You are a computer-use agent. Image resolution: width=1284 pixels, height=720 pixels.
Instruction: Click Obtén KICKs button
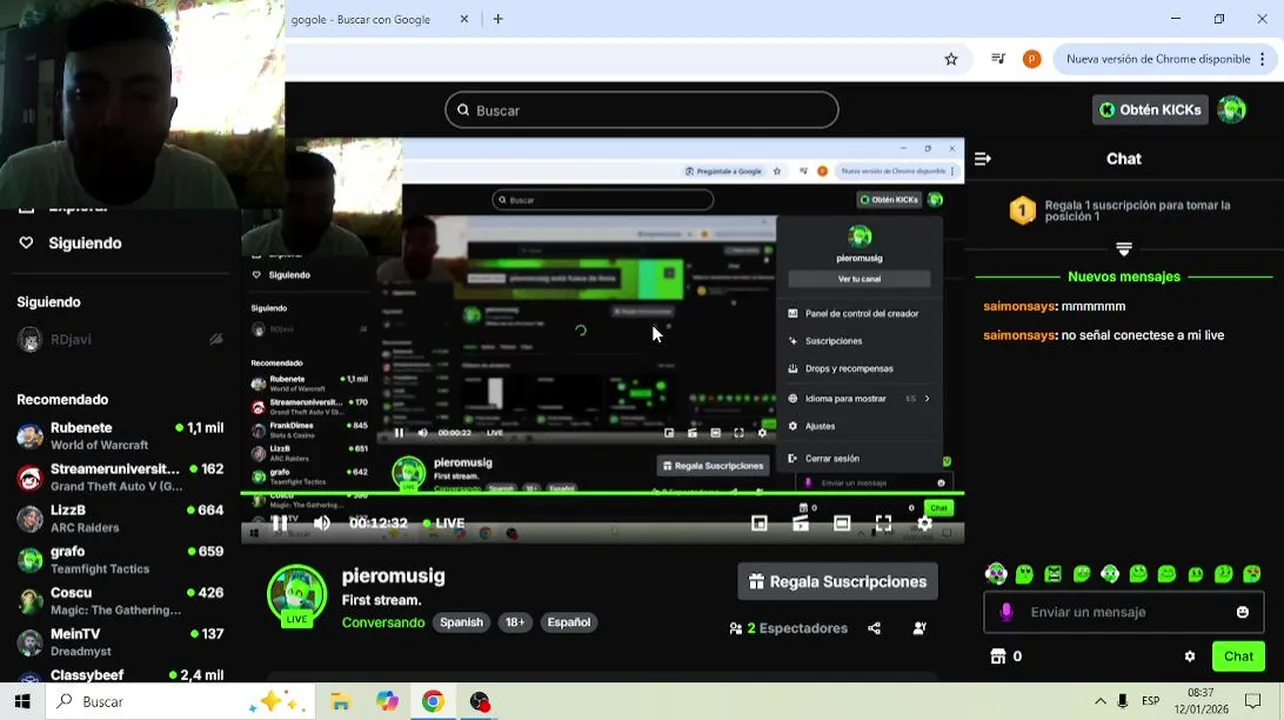pos(1150,110)
